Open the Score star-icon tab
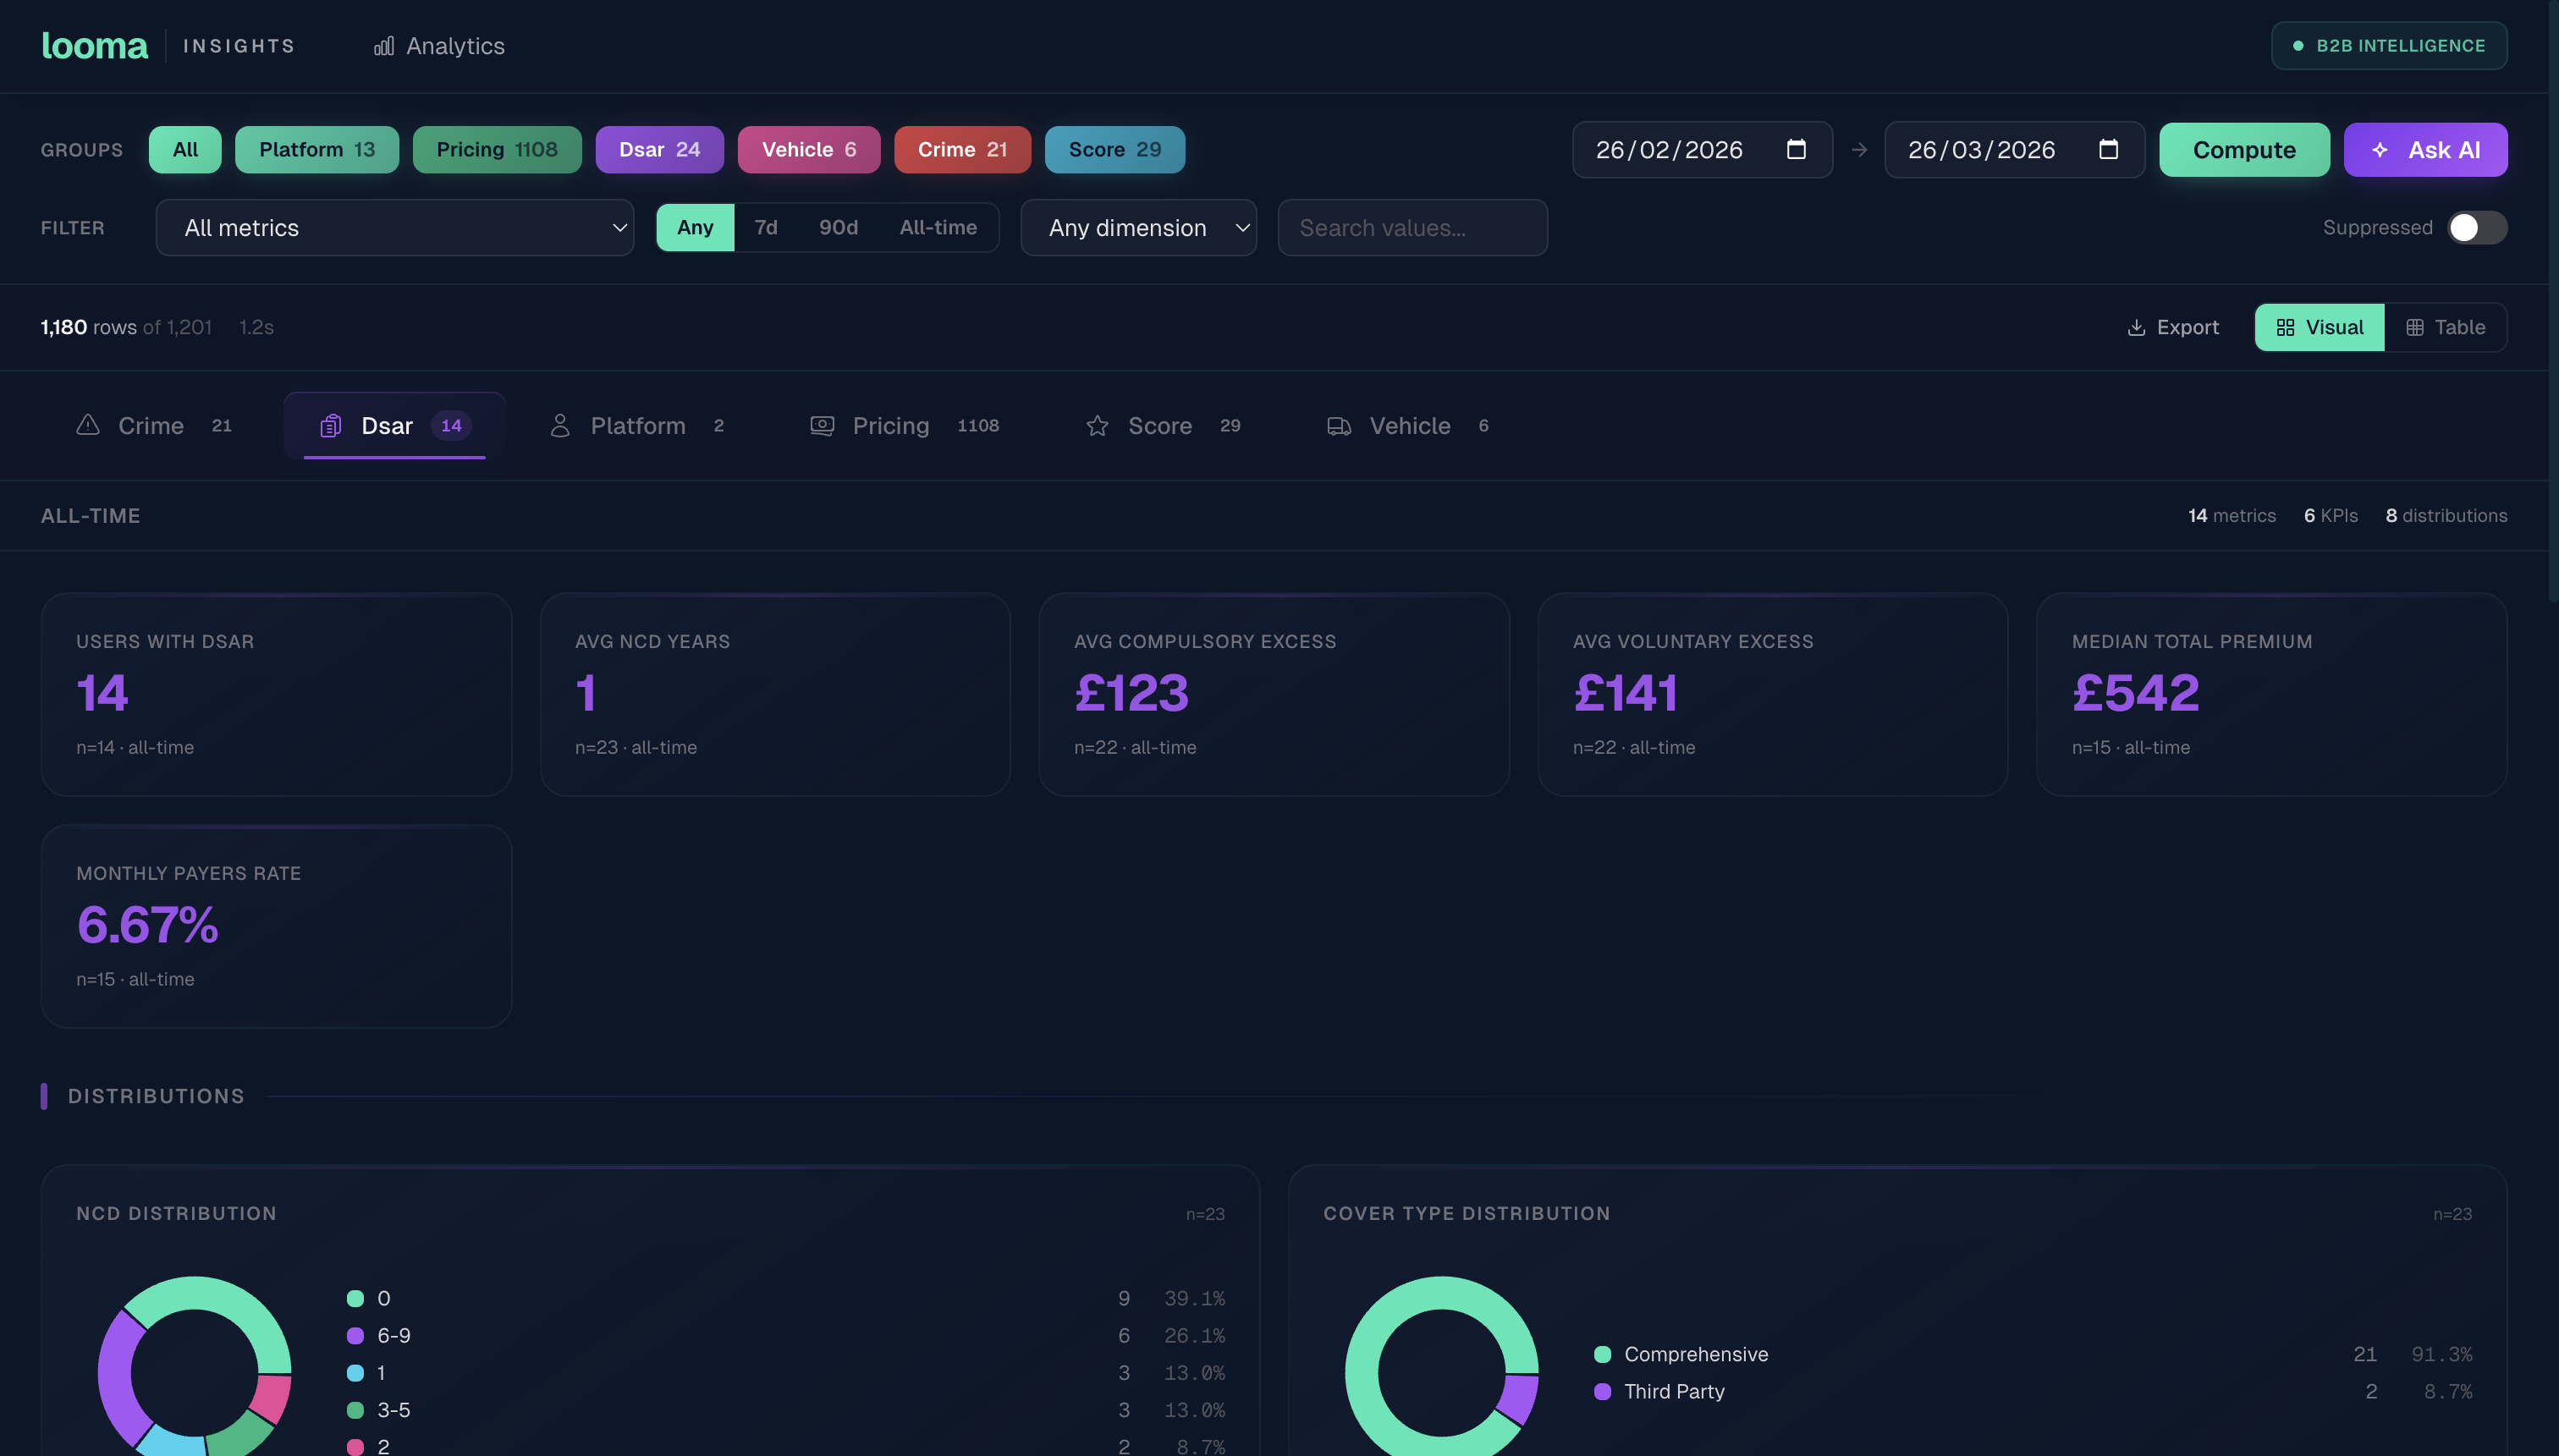2559x1456 pixels. point(1098,425)
